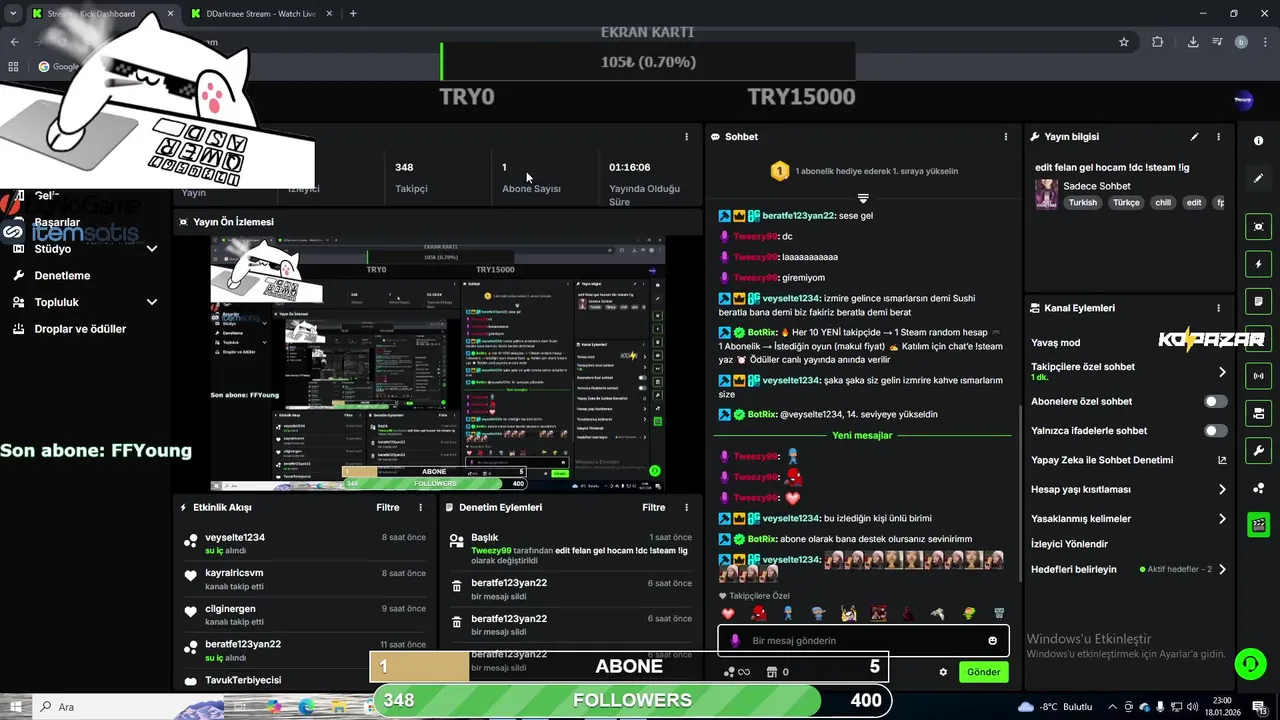Open the clapperboard clips icon in sidebar
This screenshot has width=1280, height=720.
tap(1258, 524)
